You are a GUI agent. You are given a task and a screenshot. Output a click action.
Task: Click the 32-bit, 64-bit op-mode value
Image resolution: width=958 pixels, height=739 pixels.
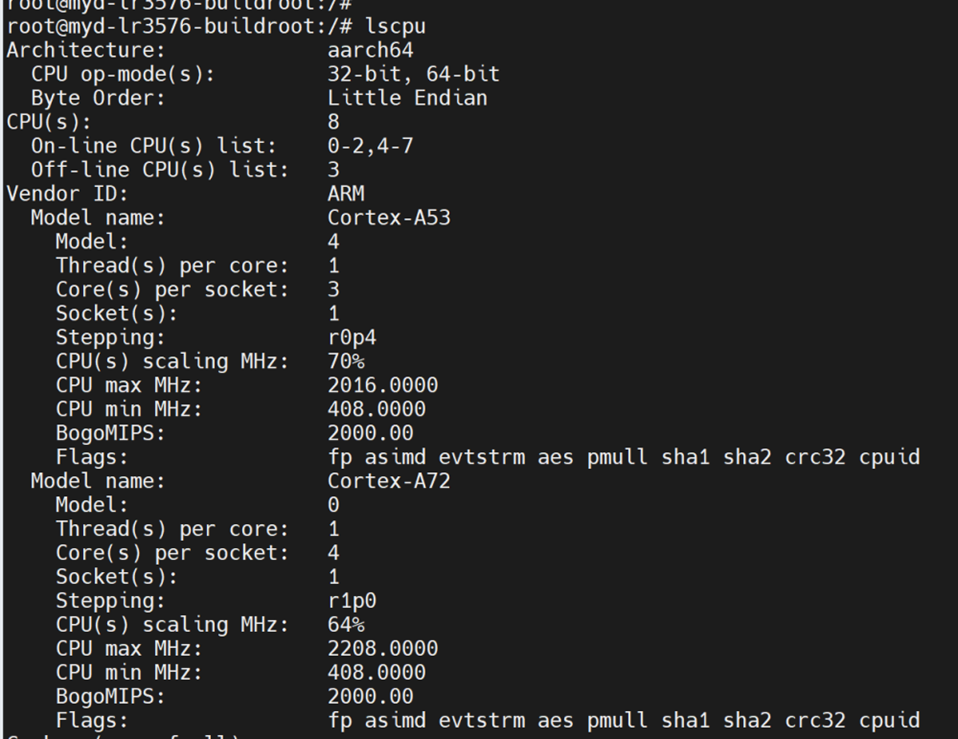coord(413,74)
